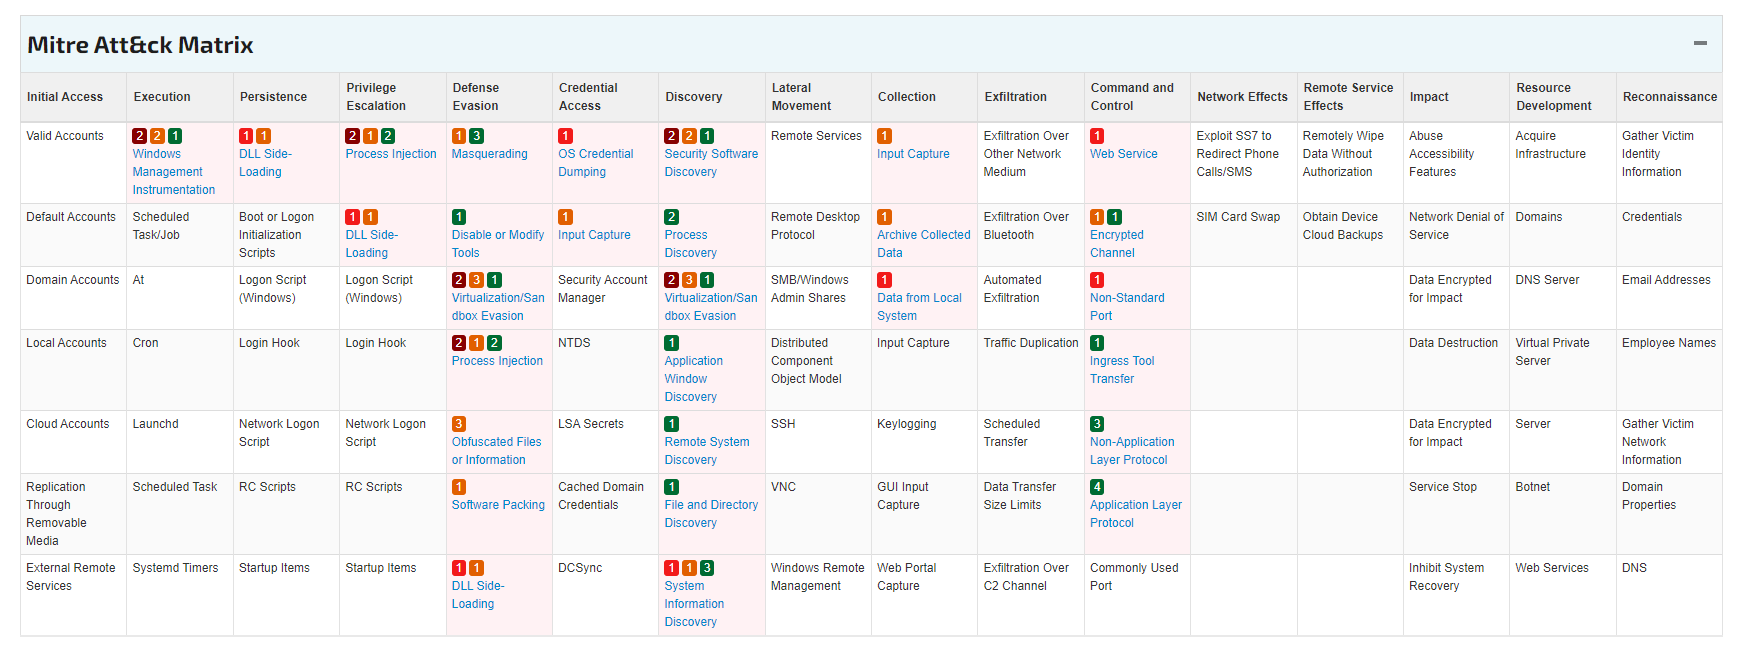Click green 3 badge above Masquerading

(x=477, y=136)
